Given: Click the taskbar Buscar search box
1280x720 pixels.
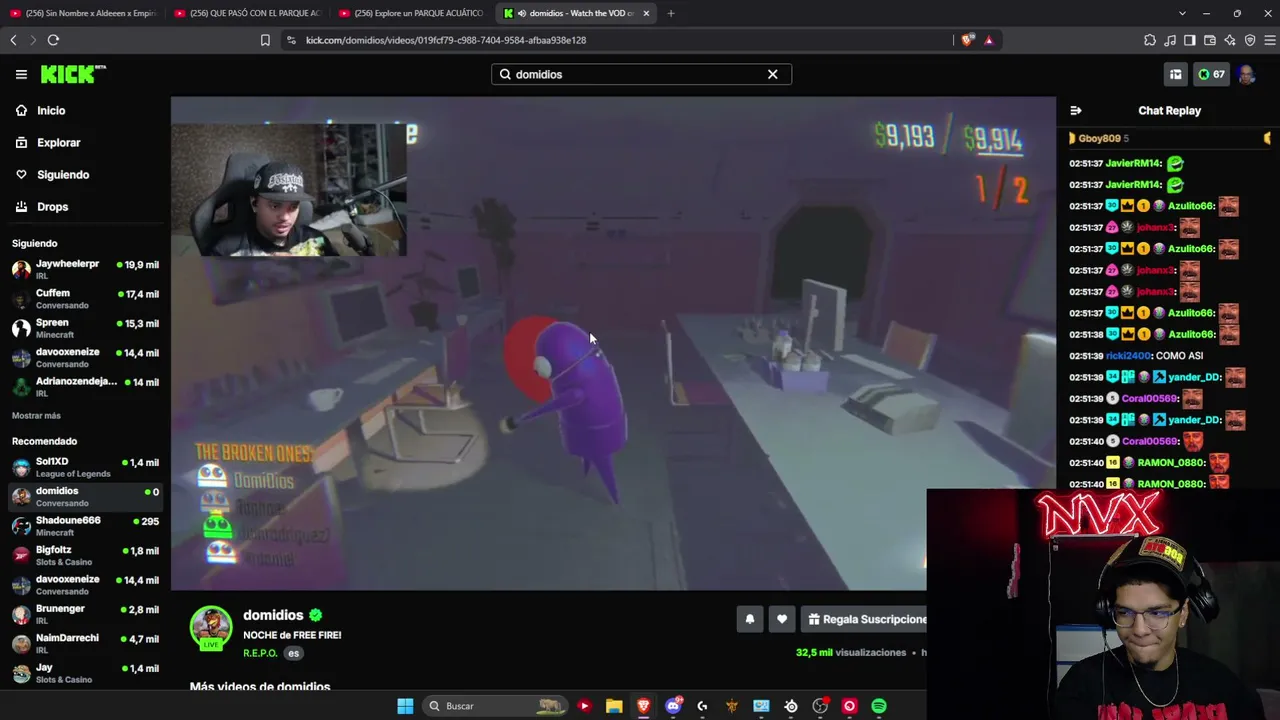Looking at the screenshot, I should [x=493, y=706].
